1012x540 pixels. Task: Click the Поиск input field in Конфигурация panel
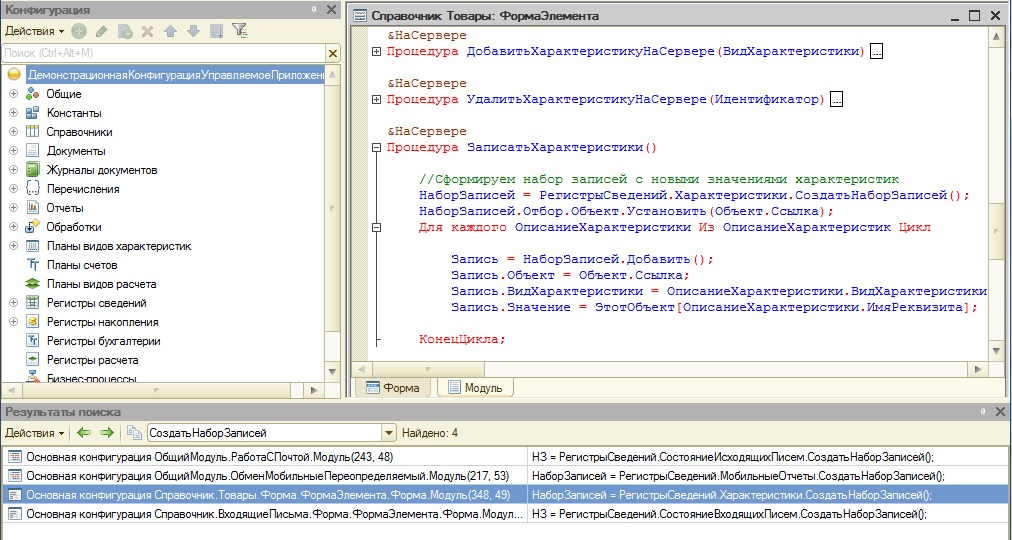(x=160, y=52)
